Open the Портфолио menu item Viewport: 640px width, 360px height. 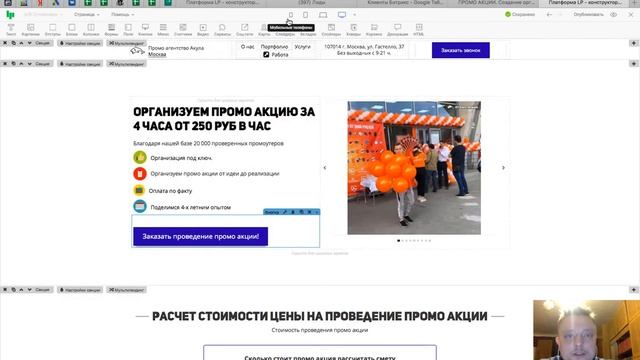click(274, 47)
